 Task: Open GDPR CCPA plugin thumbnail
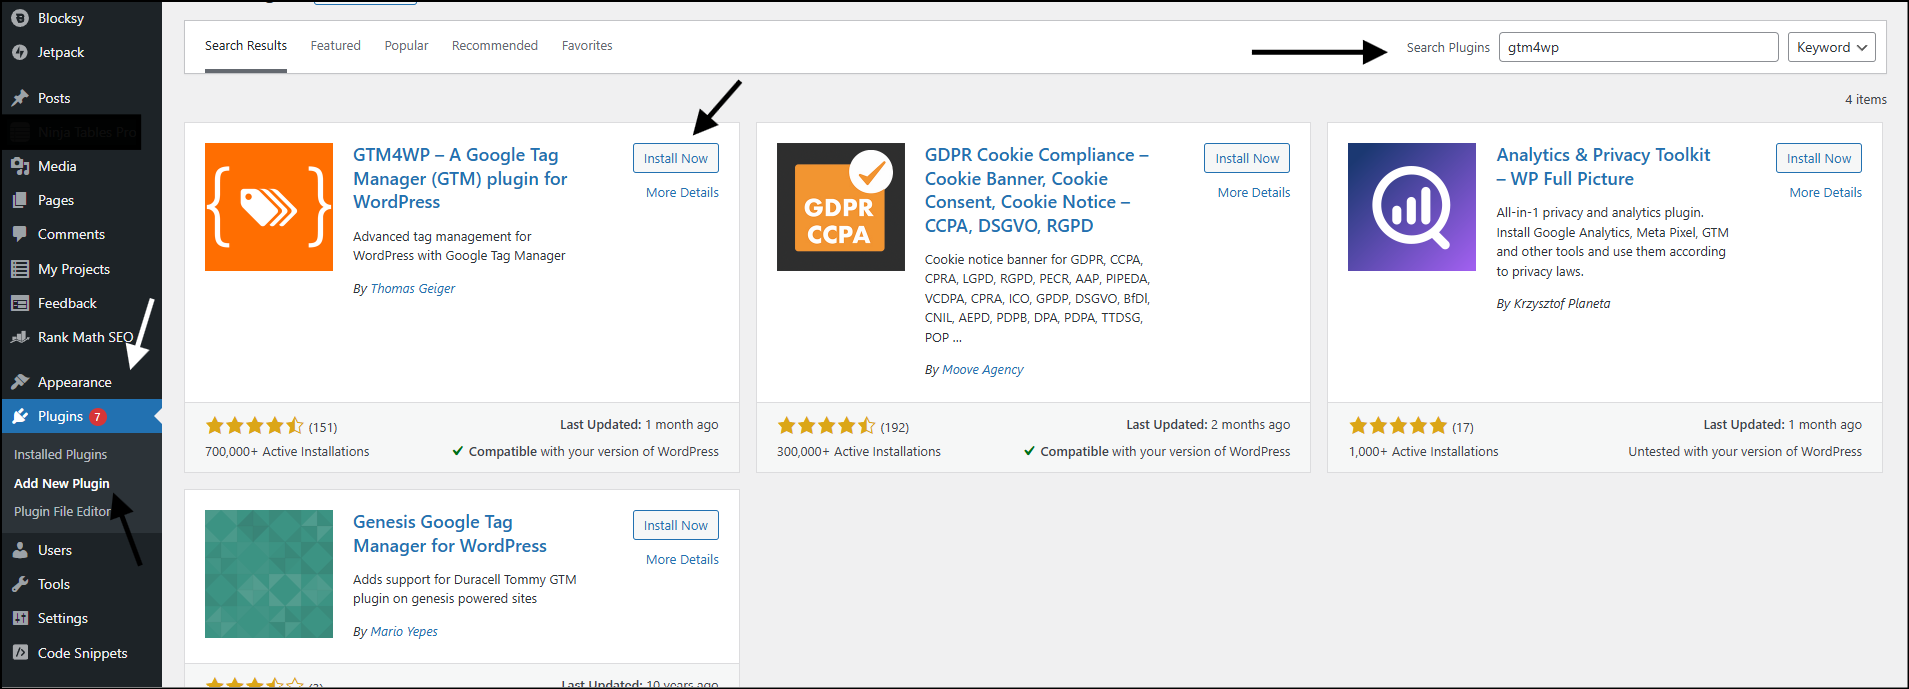(840, 207)
